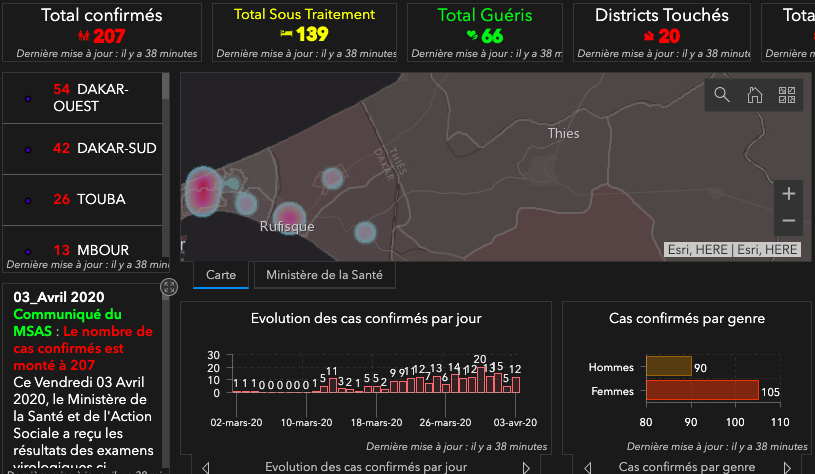Click the Thies city label on map

click(563, 134)
